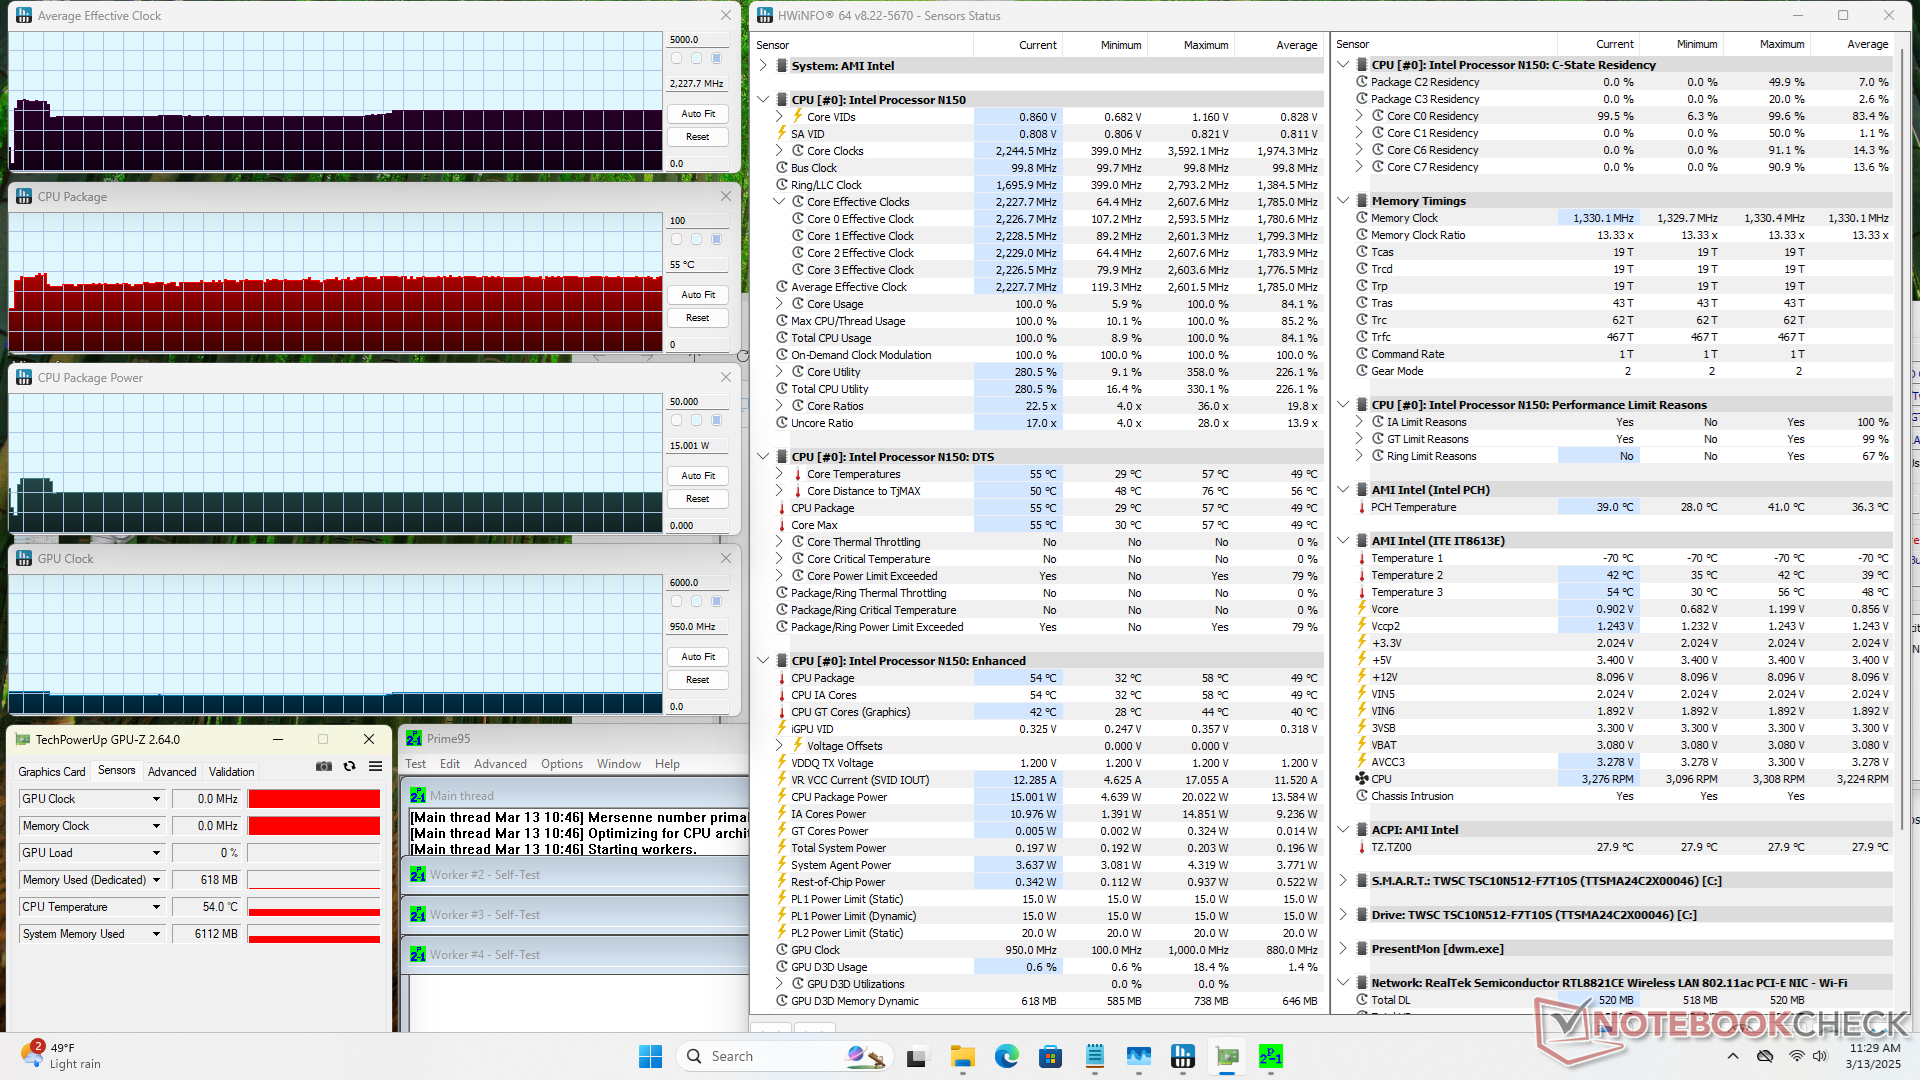
Task: Collapse the CPU [#0]: Intel Processor N150 group
Action: tap(764, 100)
